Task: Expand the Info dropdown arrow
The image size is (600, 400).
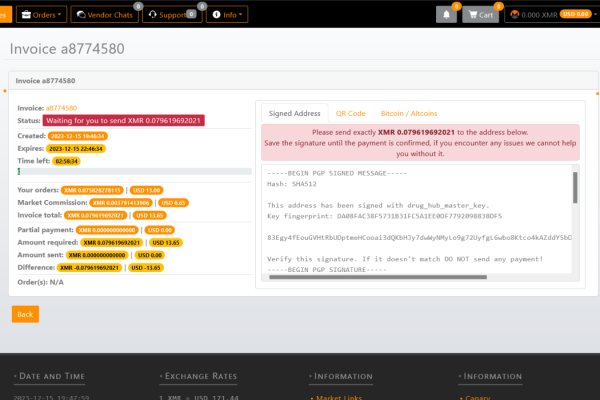Action: click(x=242, y=15)
